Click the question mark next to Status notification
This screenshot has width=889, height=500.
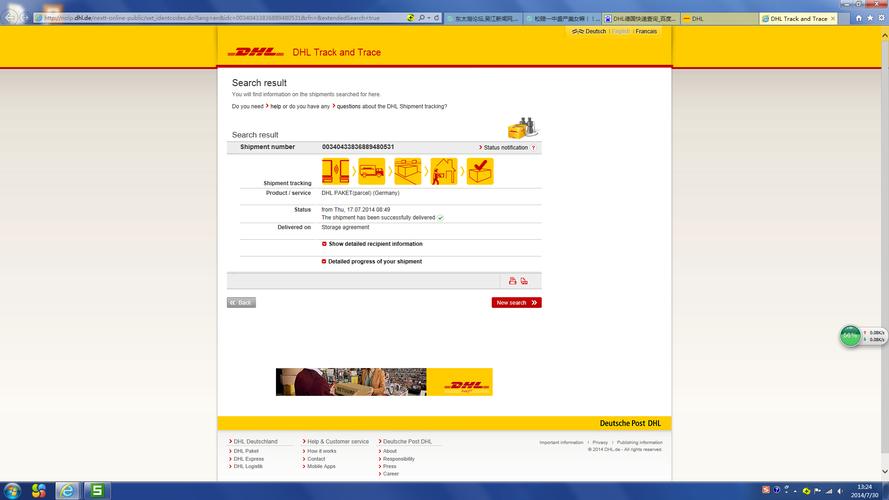[x=533, y=147]
